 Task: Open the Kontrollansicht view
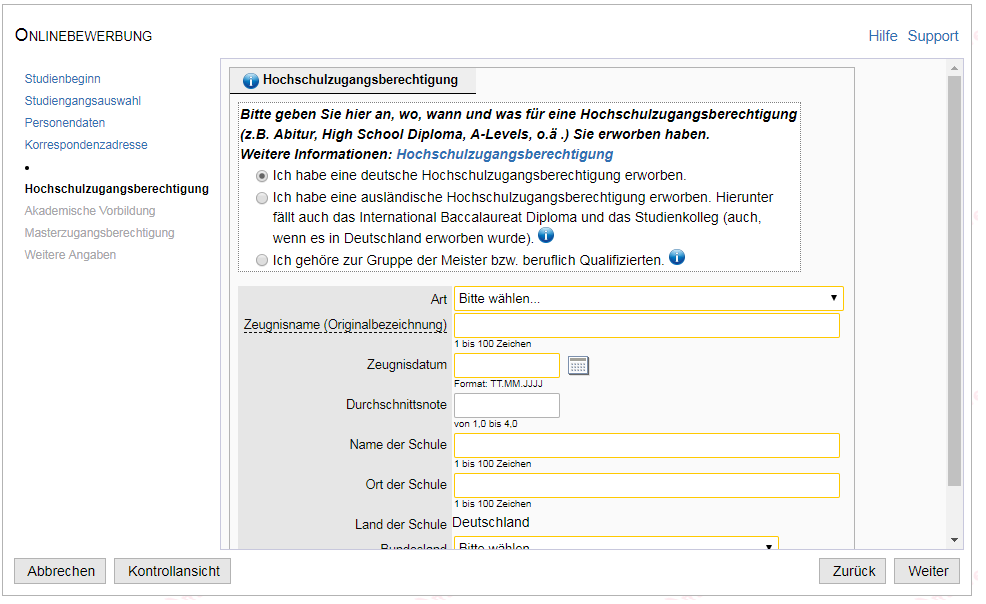(173, 571)
